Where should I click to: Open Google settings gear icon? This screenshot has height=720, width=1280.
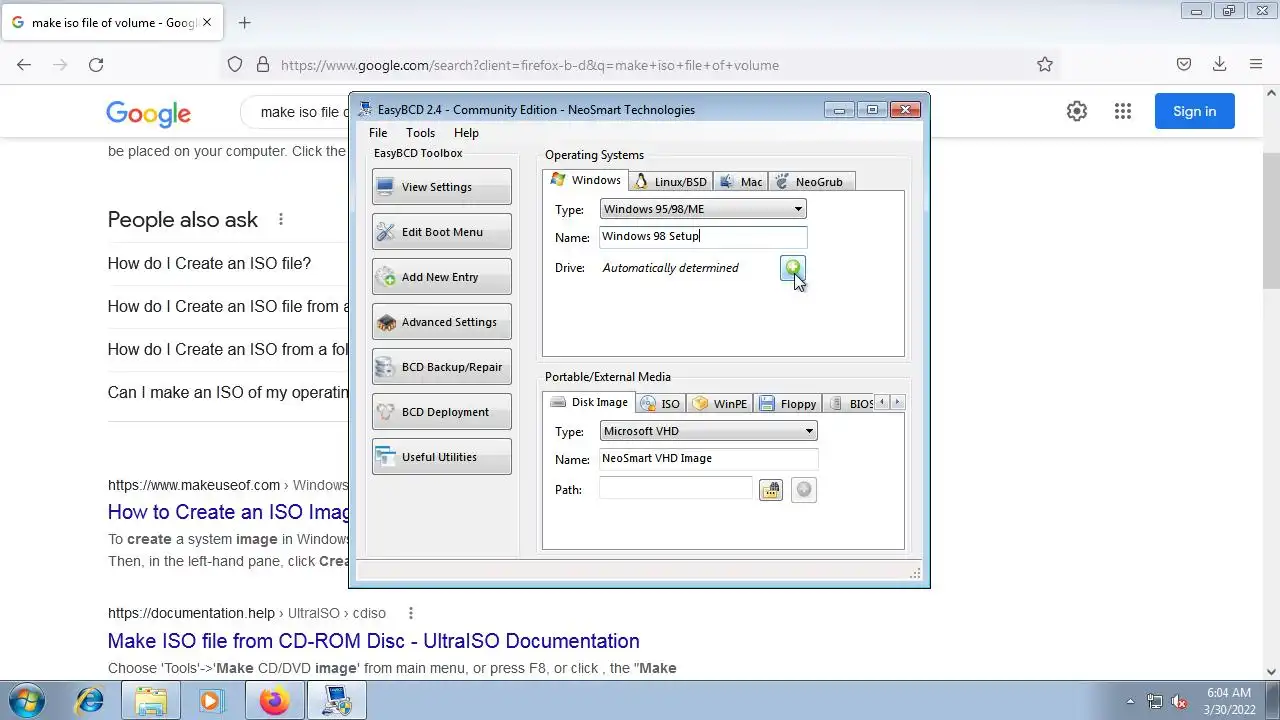1077,111
